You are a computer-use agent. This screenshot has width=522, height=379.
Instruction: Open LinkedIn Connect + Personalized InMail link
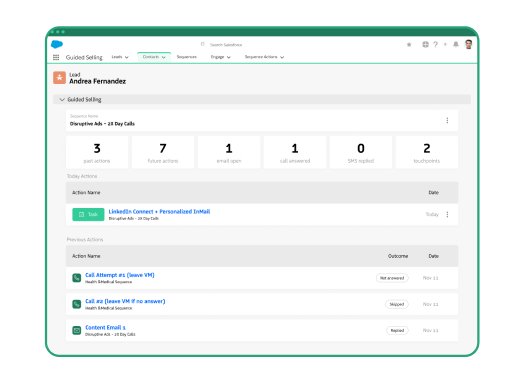pos(159,211)
